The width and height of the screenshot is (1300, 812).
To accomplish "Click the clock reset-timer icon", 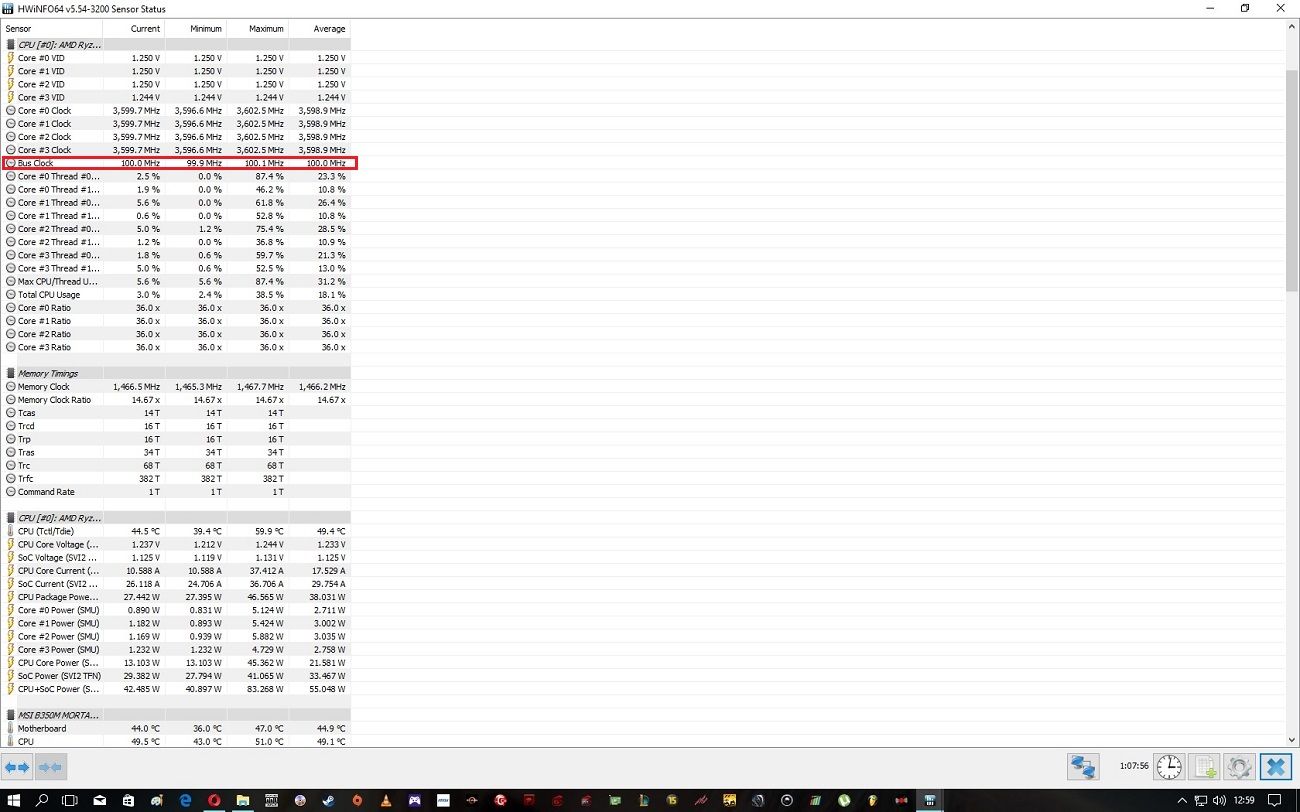I will coord(1169,767).
